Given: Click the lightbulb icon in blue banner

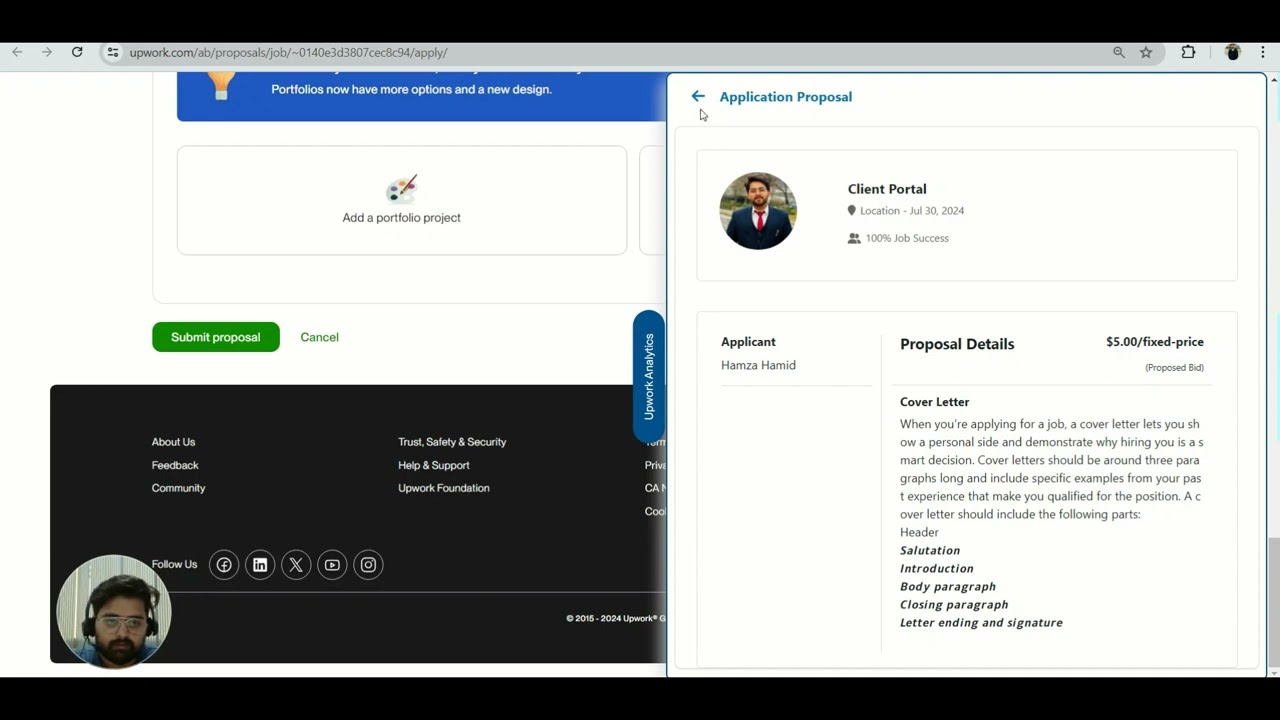Looking at the screenshot, I should tap(221, 85).
